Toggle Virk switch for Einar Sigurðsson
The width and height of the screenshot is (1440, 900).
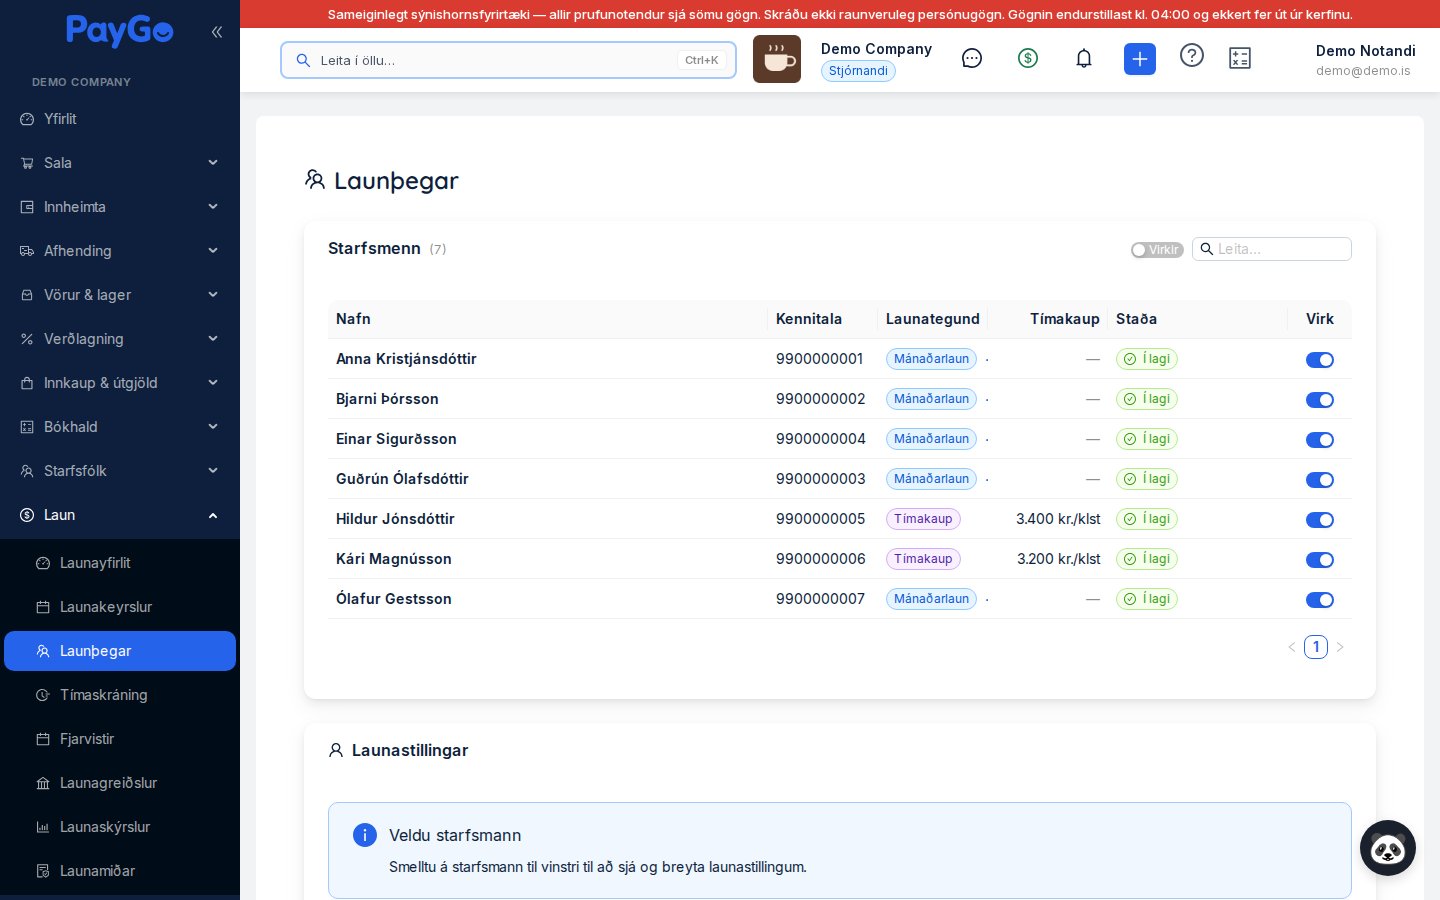1320,440
